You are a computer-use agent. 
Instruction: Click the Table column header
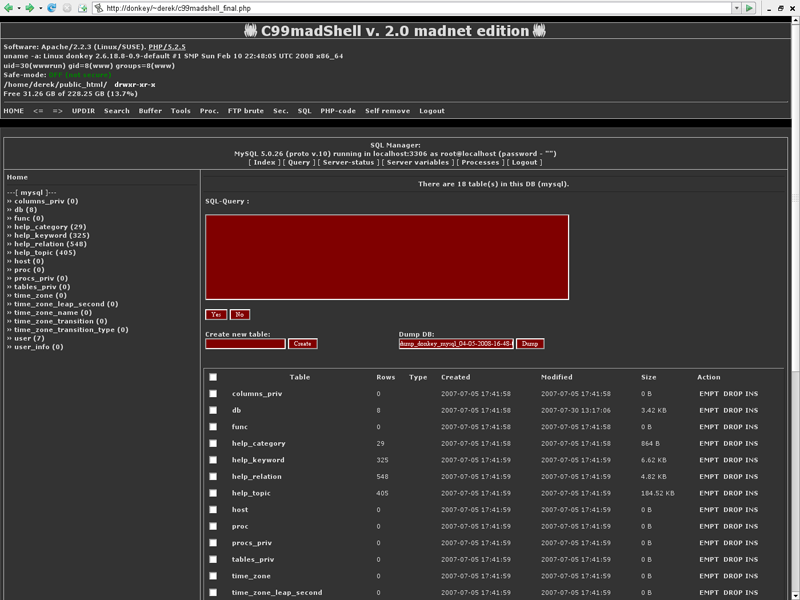[x=300, y=377]
